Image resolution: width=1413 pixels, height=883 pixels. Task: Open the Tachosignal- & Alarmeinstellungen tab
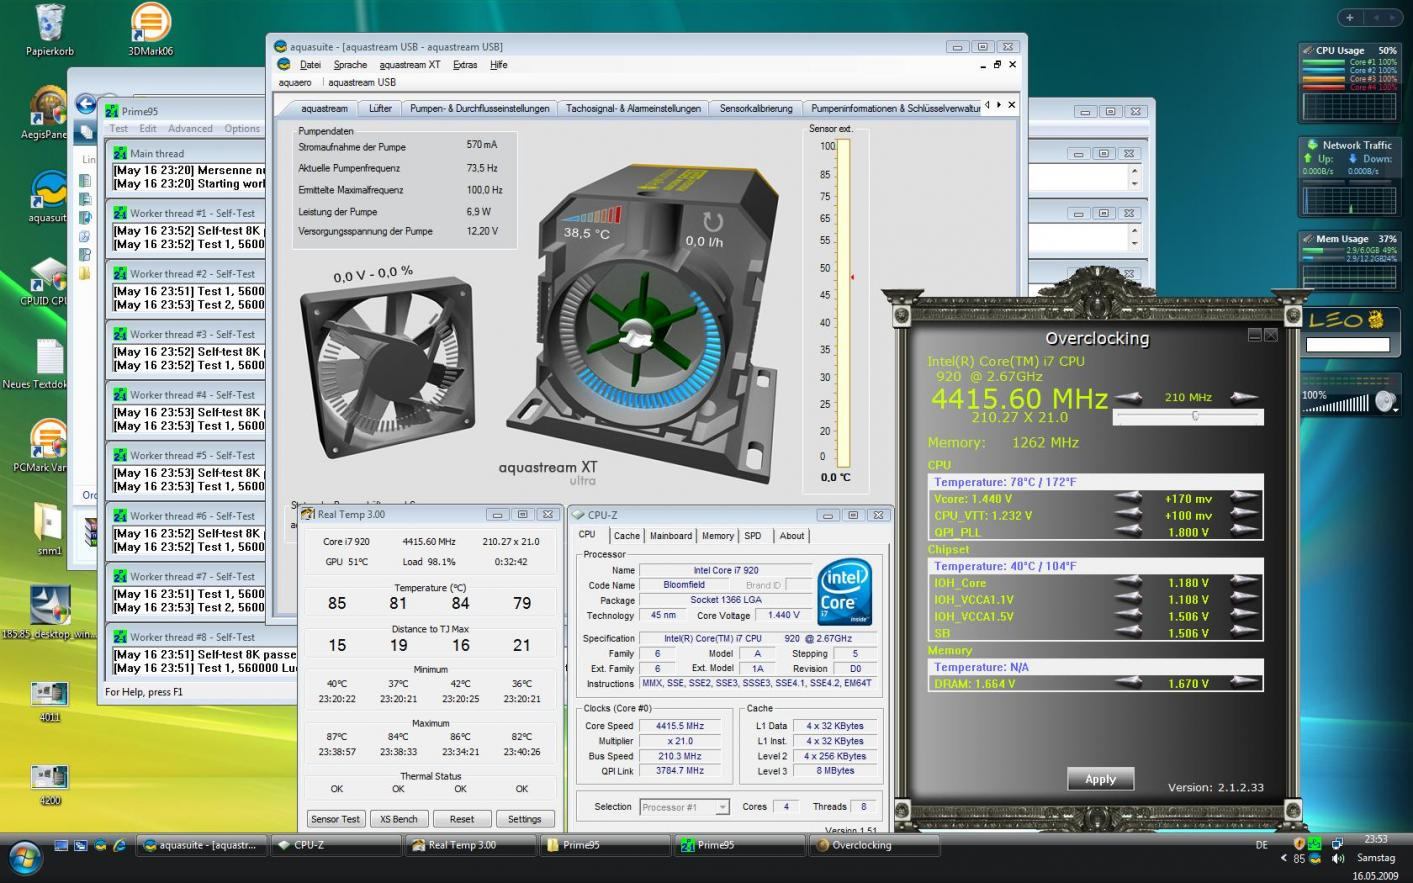point(633,108)
